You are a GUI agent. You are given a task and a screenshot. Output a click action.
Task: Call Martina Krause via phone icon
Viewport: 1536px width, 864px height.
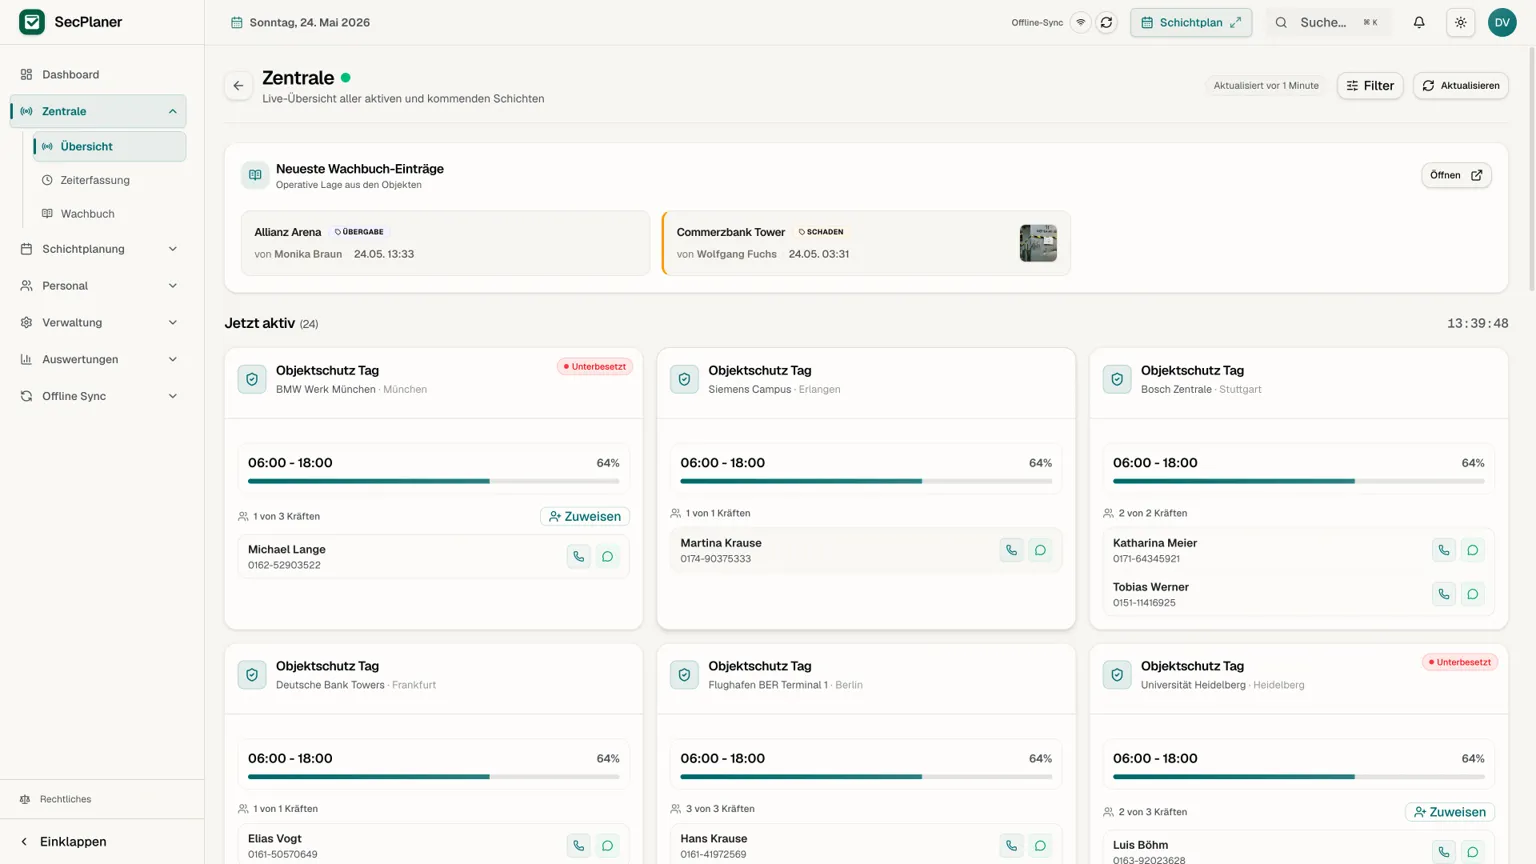[1012, 550]
